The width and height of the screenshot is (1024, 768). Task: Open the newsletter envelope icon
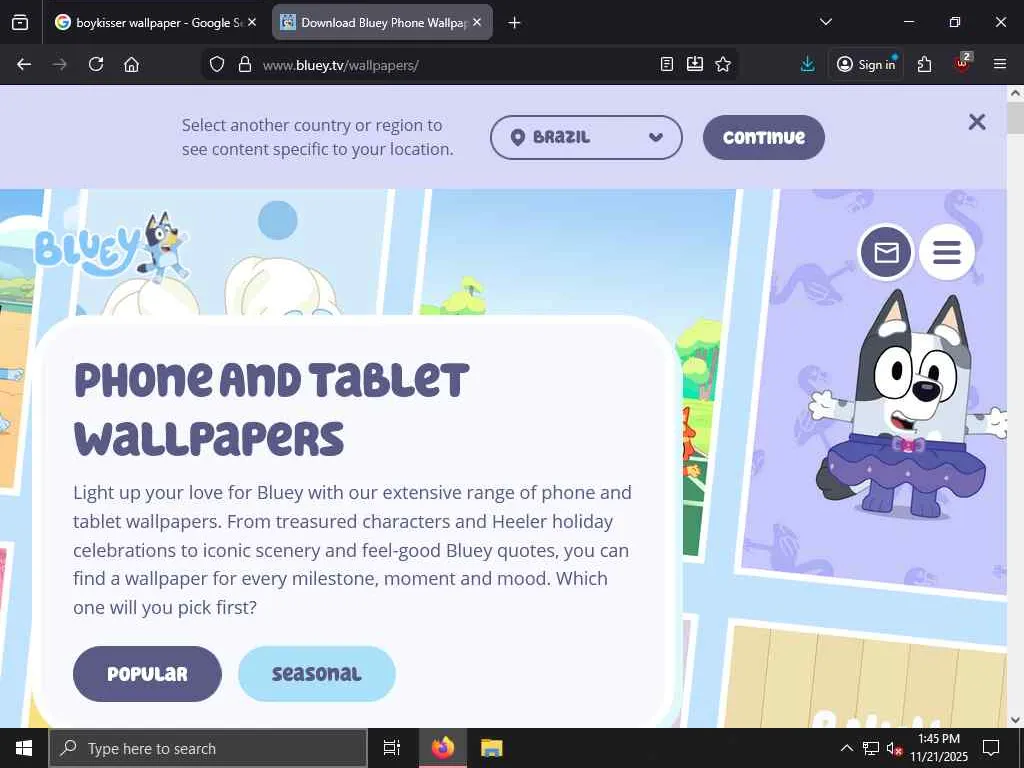pos(886,251)
